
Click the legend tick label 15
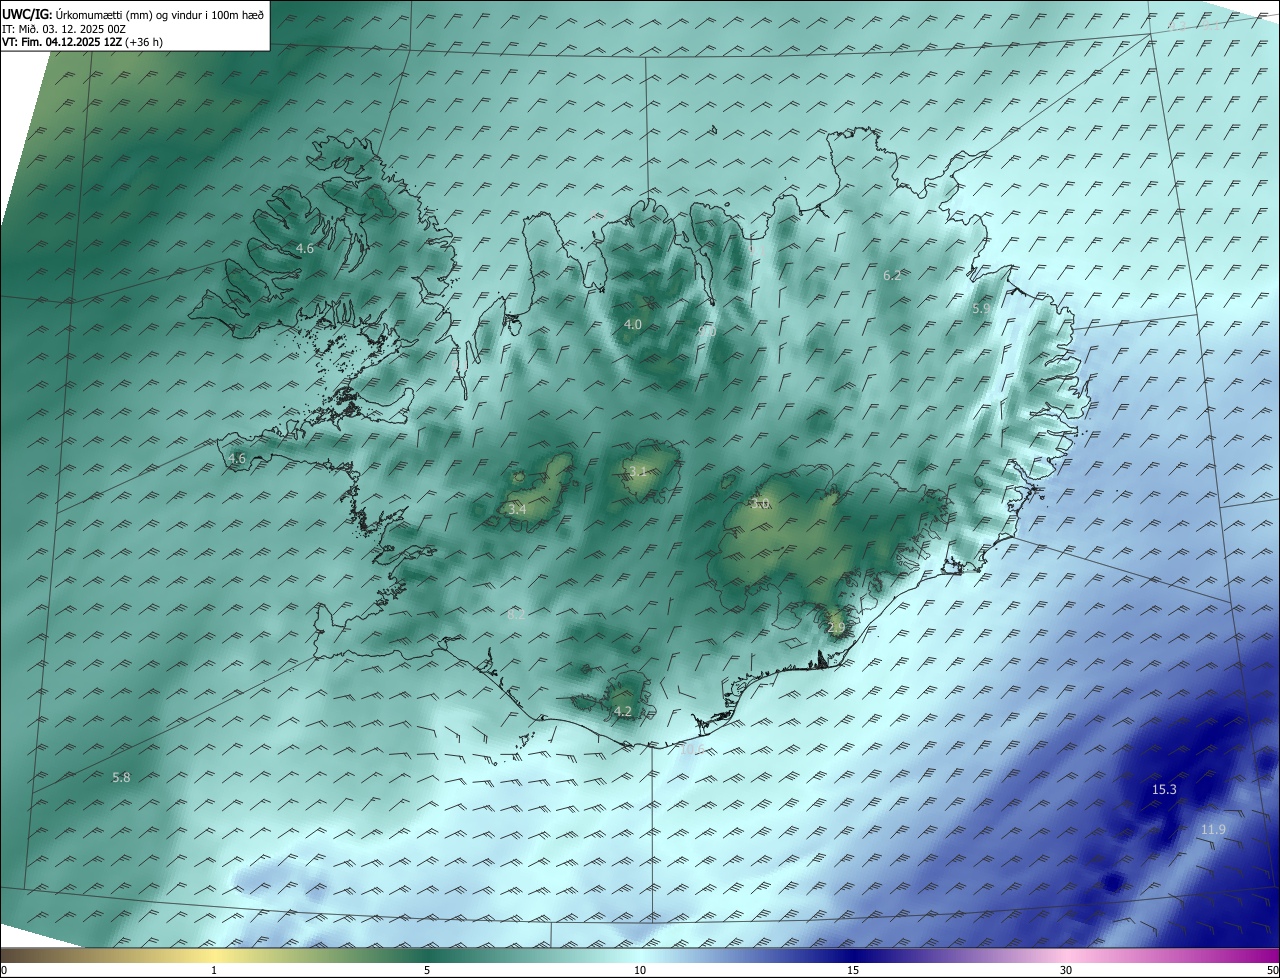pos(853,970)
